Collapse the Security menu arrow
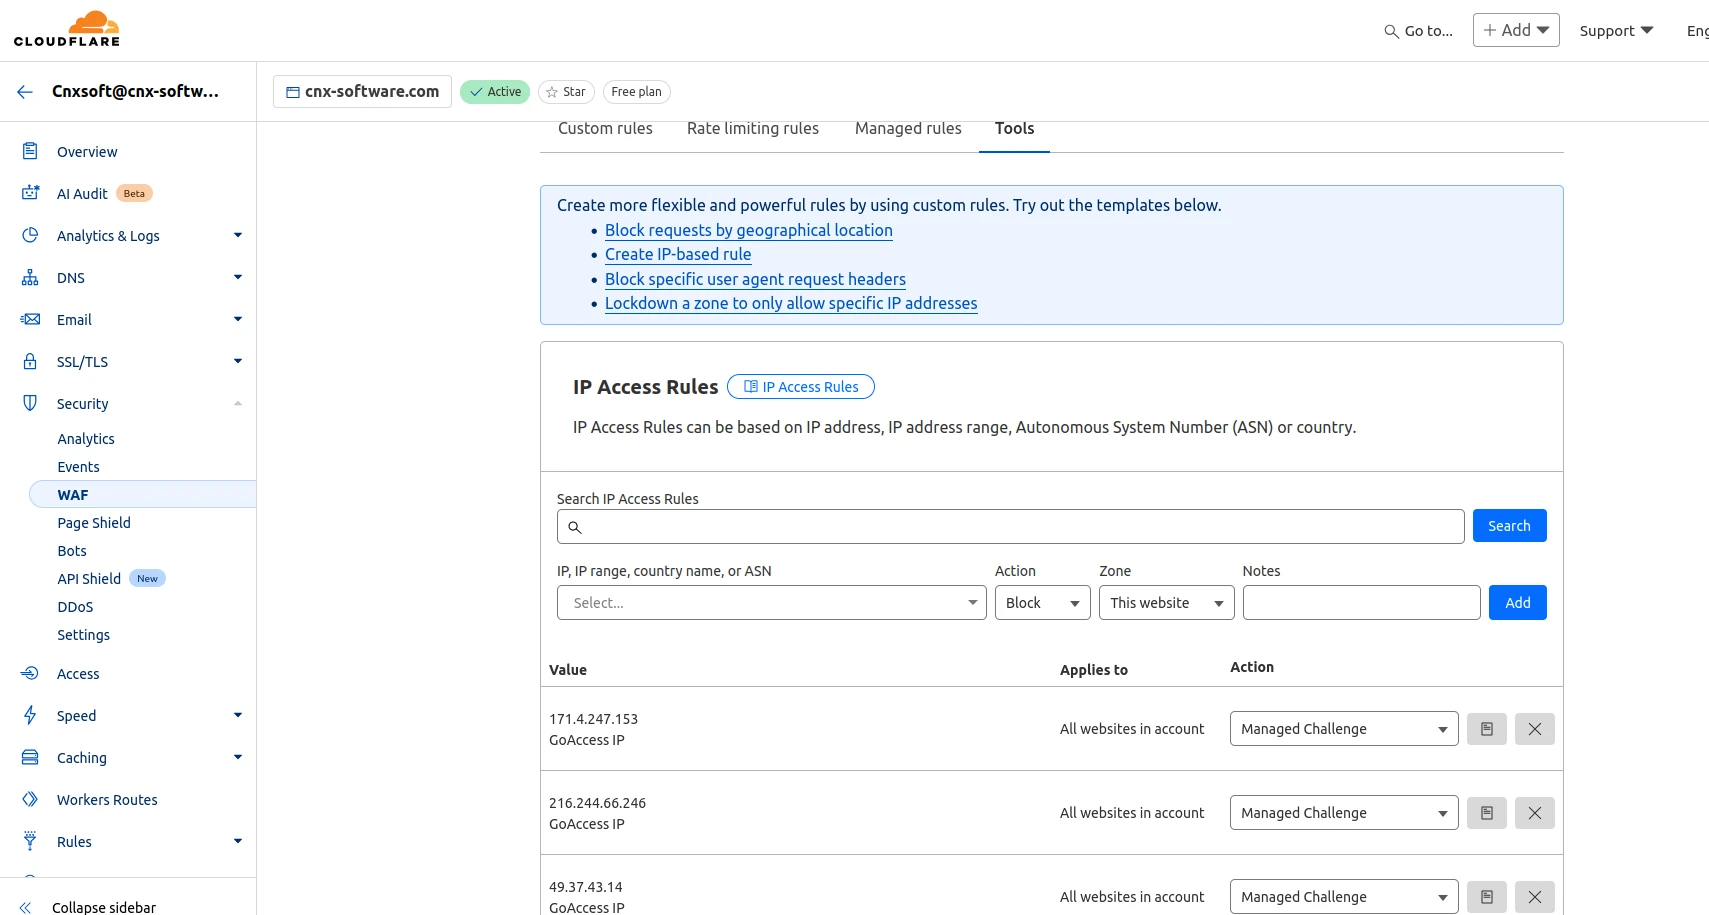Viewport: 1709px width, 915px height. pyautogui.click(x=238, y=403)
